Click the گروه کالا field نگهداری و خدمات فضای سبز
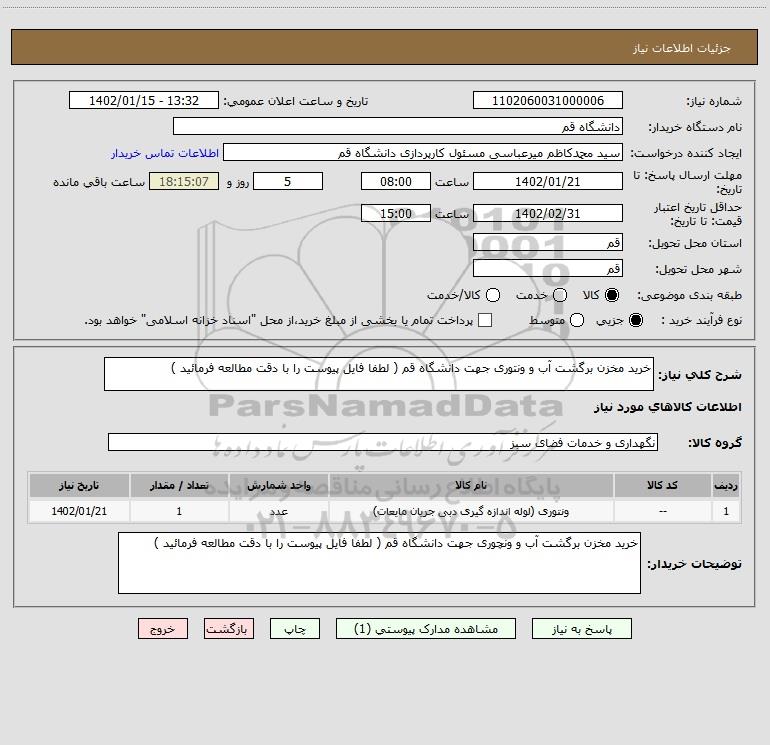The height and width of the screenshot is (745, 770). pyautogui.click(x=383, y=442)
